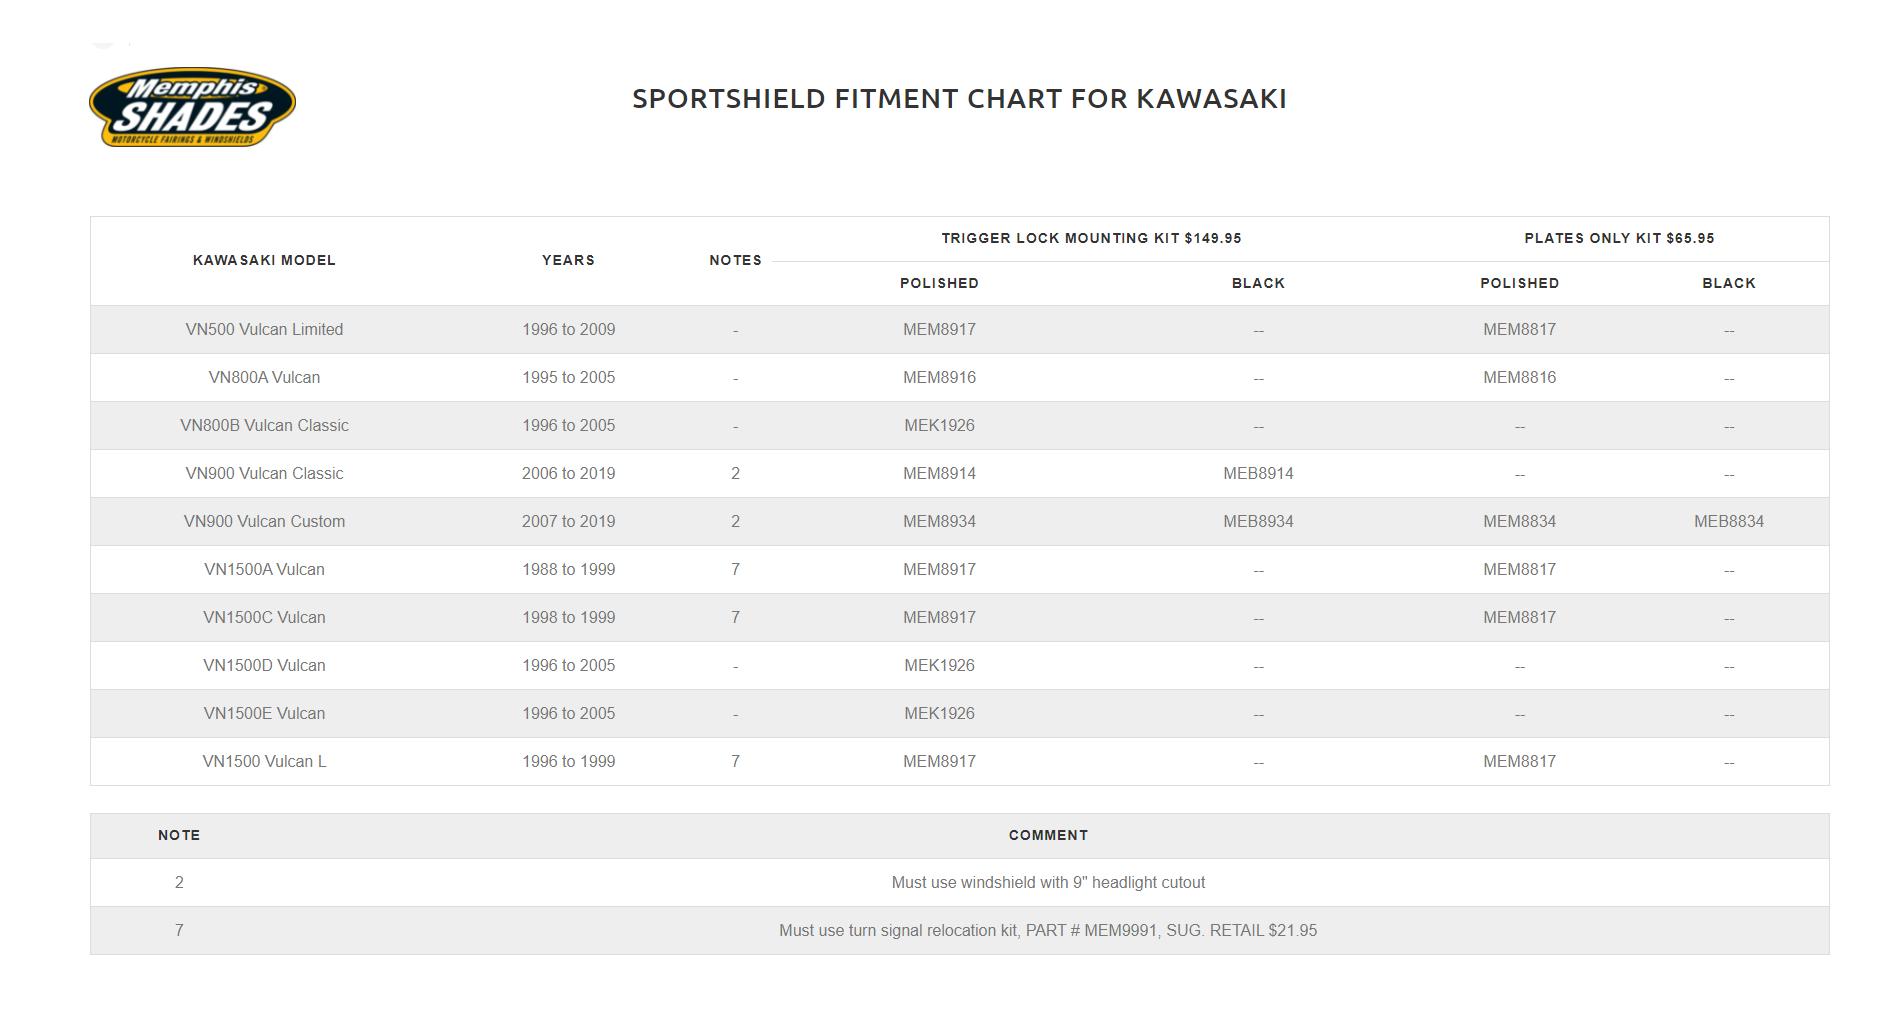
Task: Click the VN500 Vulcan Limited model cell
Action: (264, 330)
